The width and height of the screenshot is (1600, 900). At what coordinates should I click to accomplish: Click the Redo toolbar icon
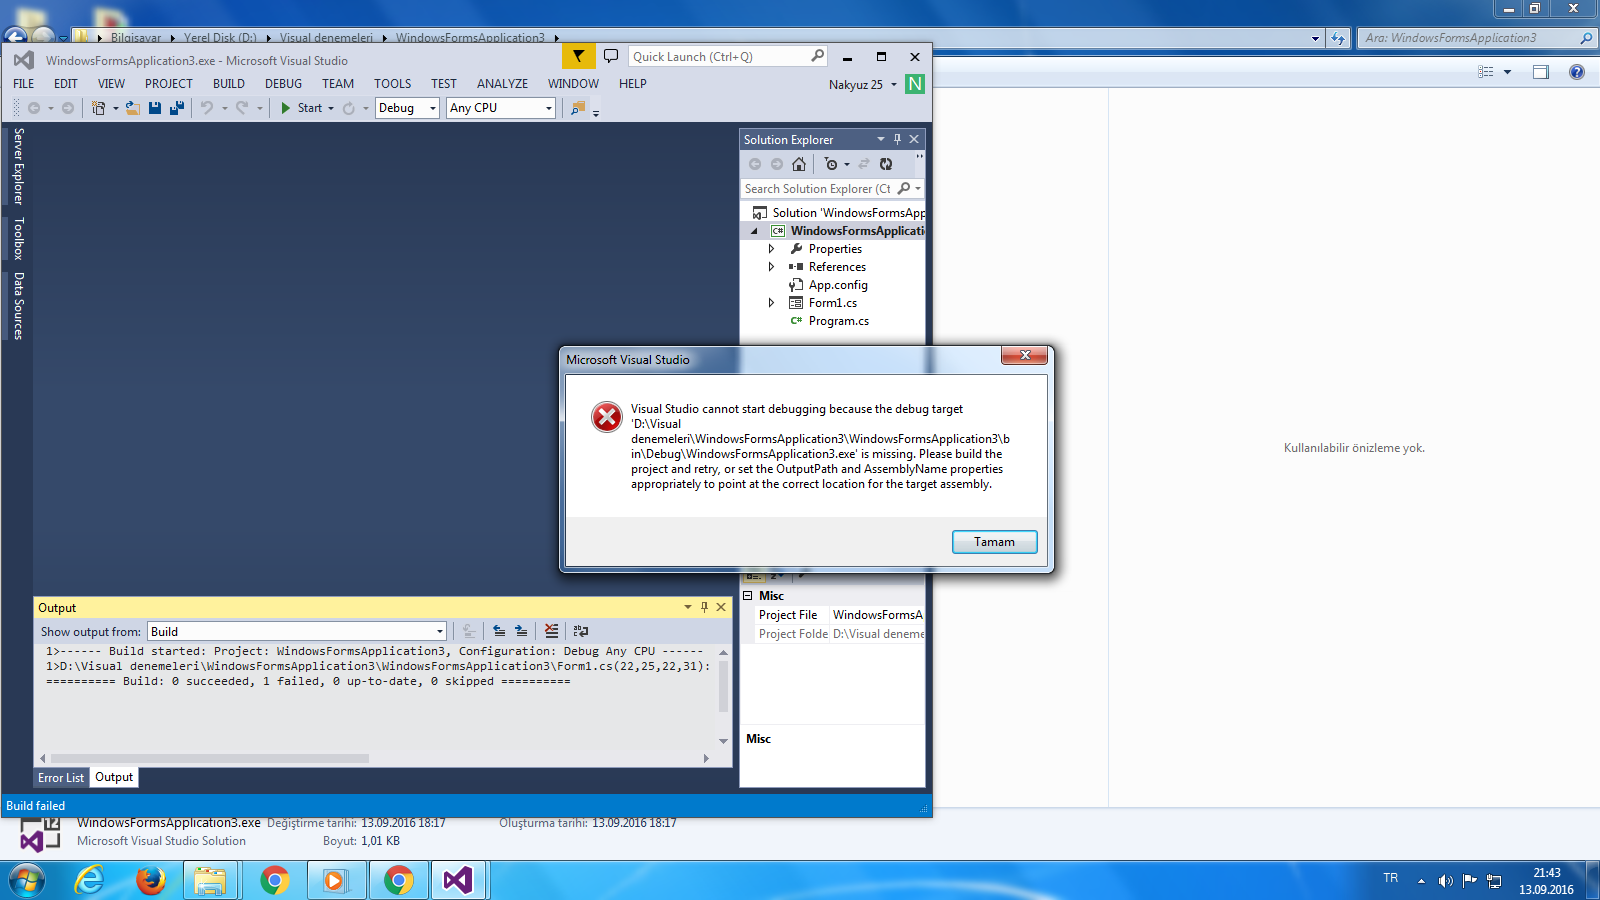click(242, 108)
